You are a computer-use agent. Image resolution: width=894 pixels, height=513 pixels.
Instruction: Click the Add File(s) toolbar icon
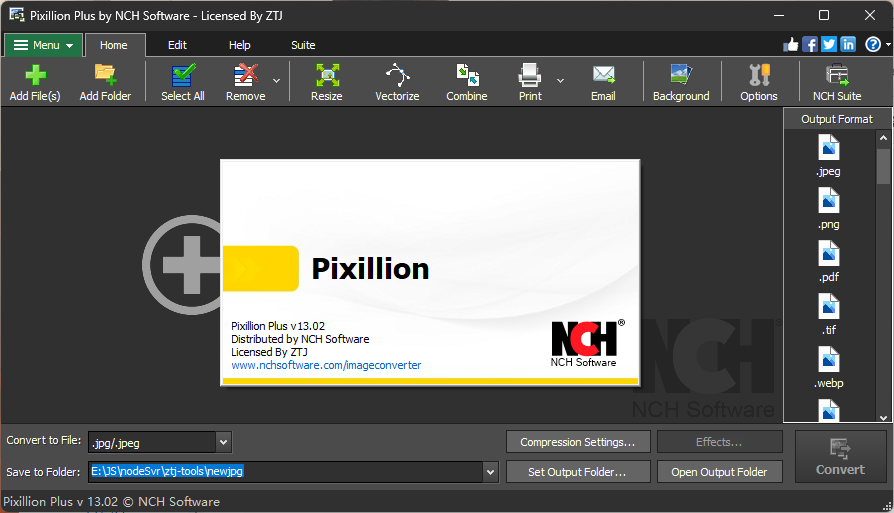[35, 75]
